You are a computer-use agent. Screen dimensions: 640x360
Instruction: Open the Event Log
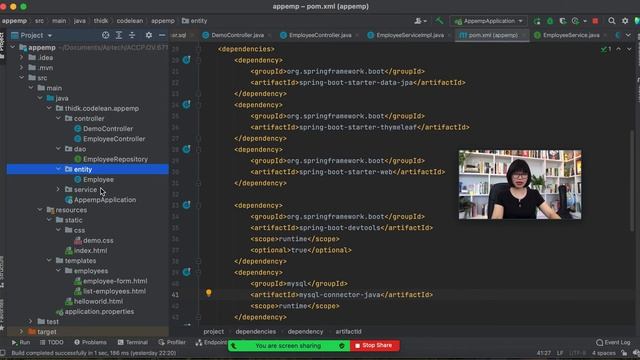[x=613, y=342]
